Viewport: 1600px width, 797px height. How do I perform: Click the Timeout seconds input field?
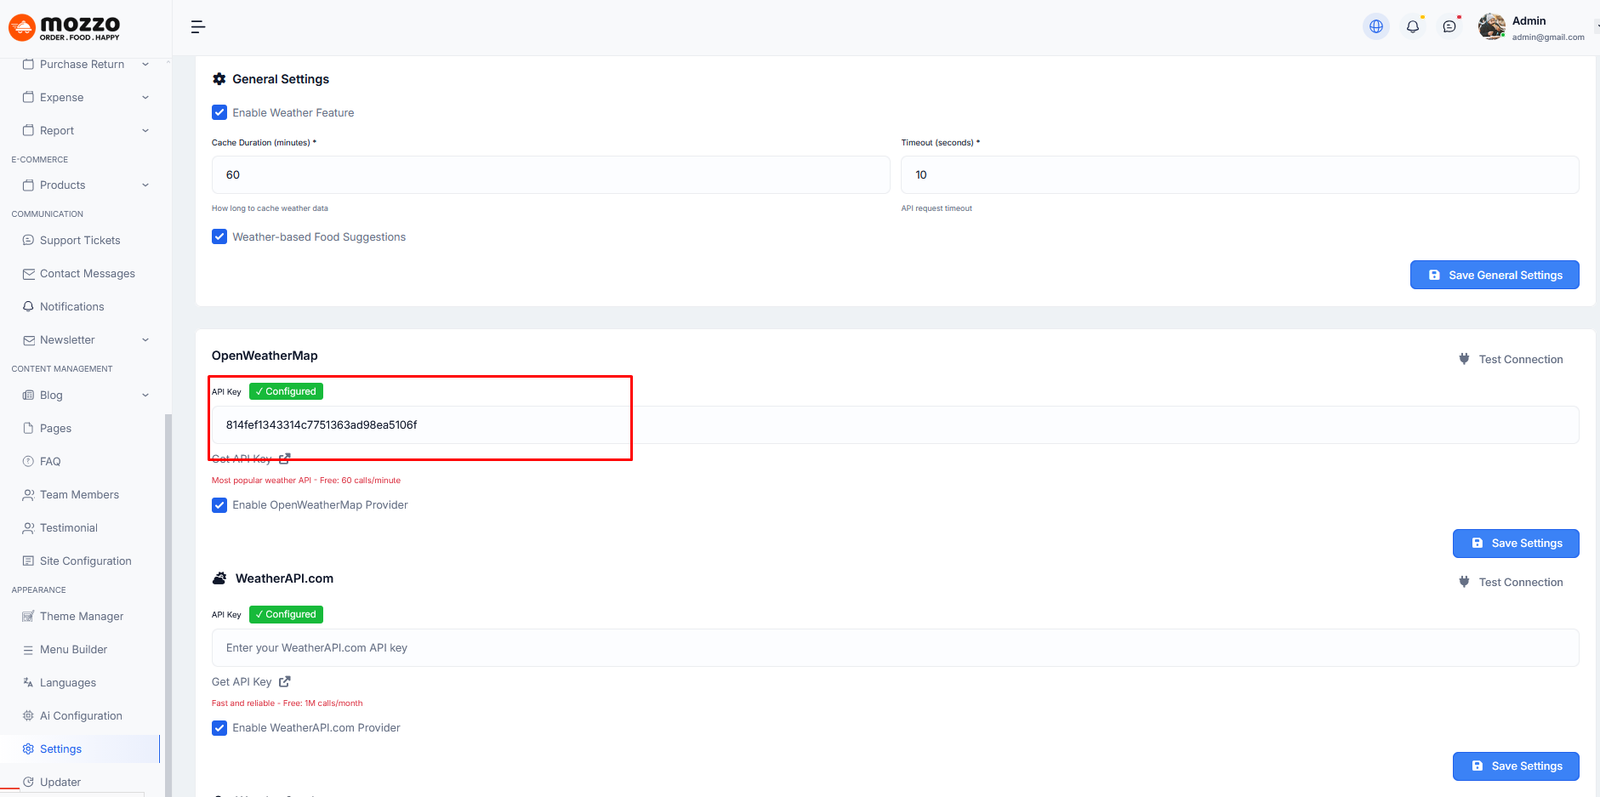pyautogui.click(x=1240, y=175)
